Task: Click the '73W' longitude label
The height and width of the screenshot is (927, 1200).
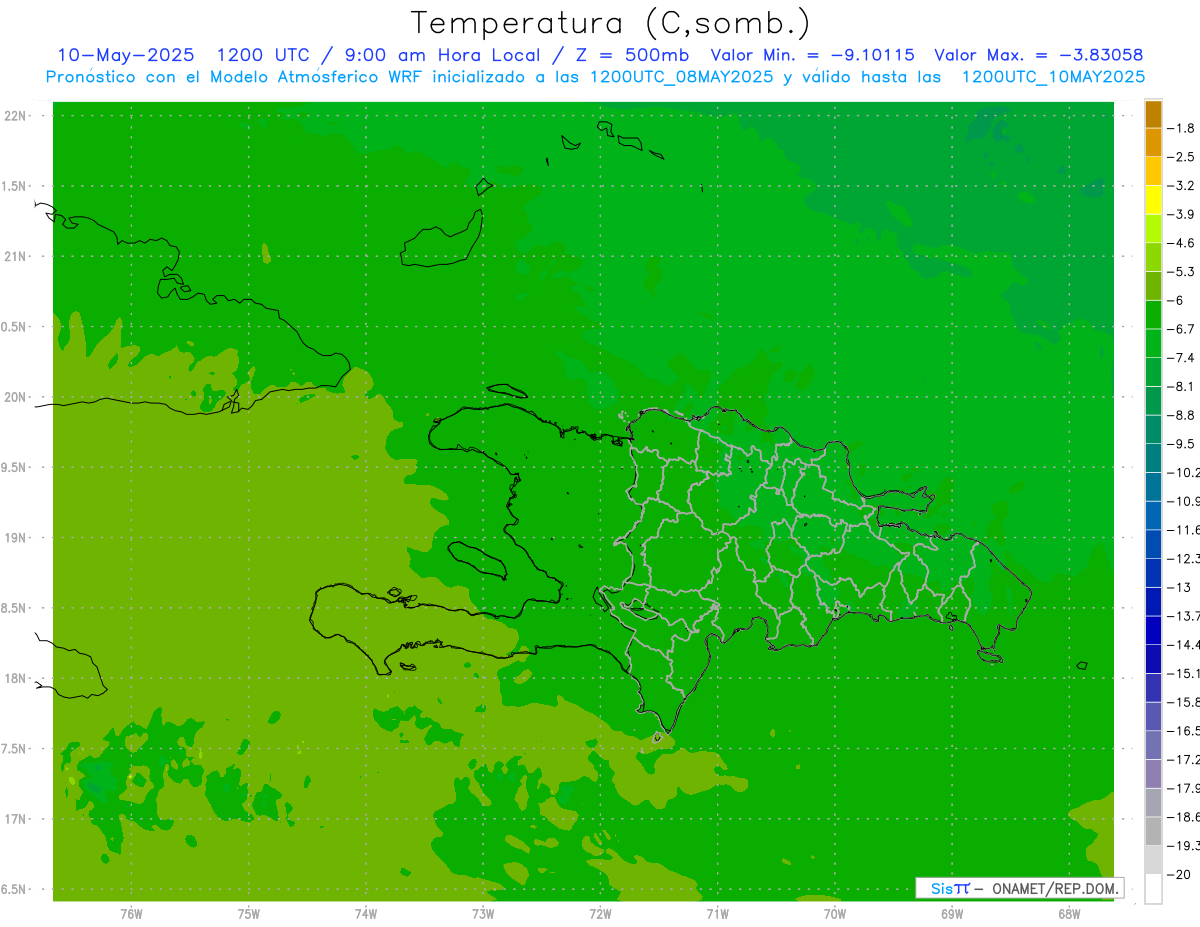Action: [483, 913]
